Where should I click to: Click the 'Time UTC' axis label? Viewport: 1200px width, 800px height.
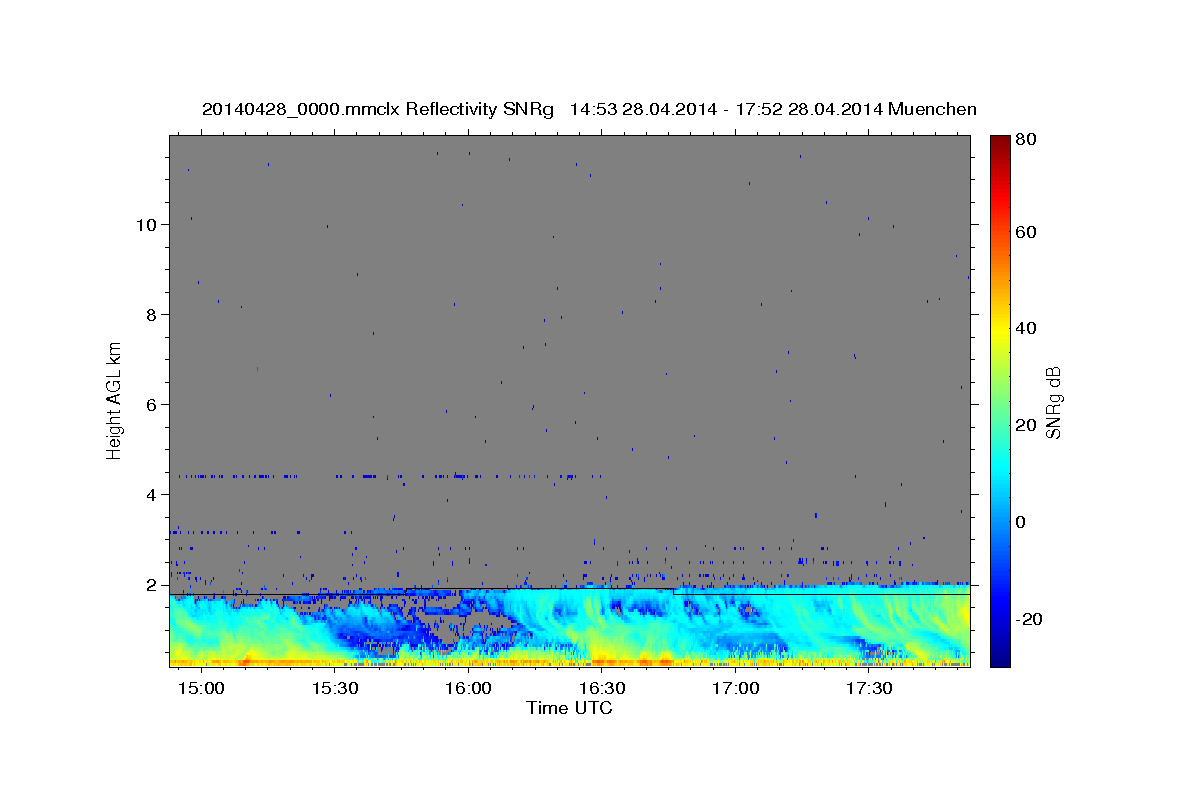[569, 708]
